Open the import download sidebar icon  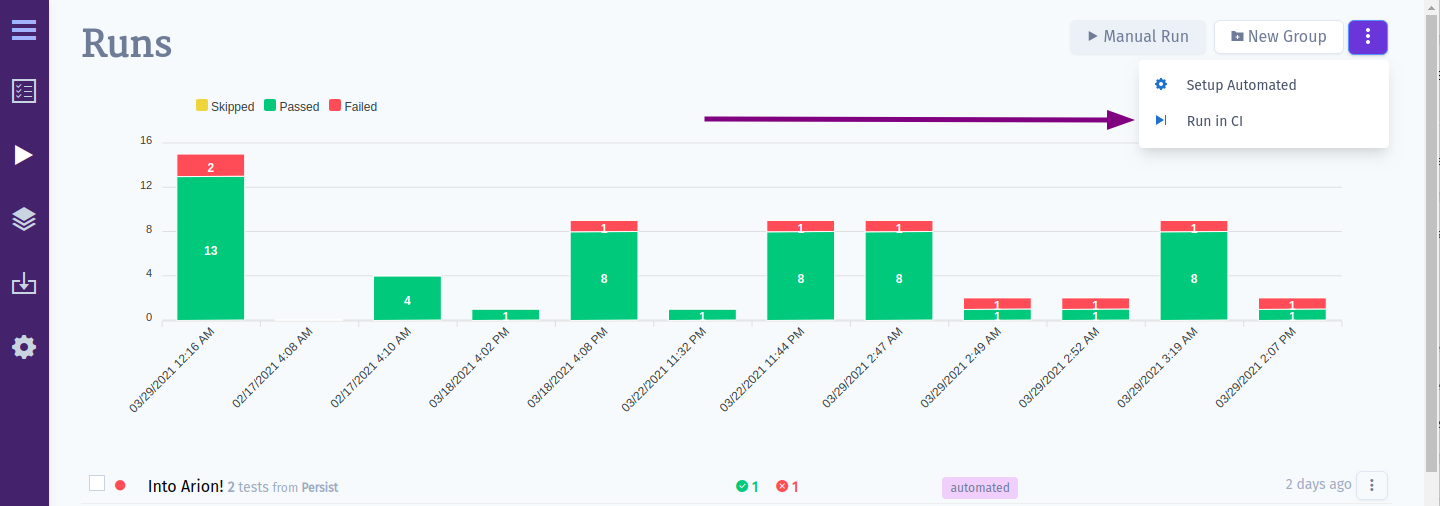[24, 284]
